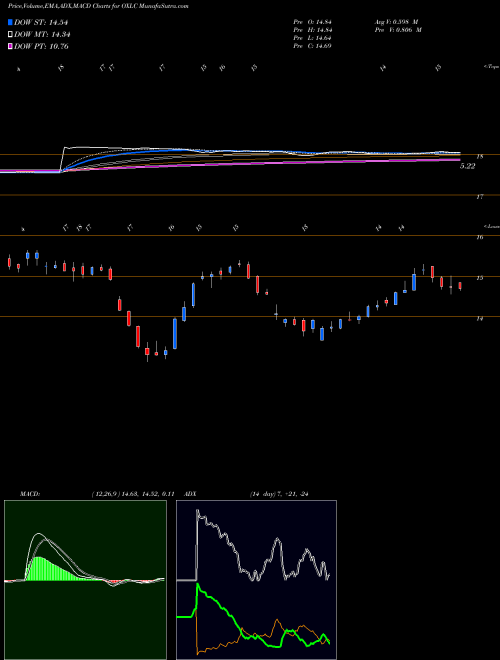500x660 pixels.
Task: Select the 'DOW ST: 14.54' legend text
Action: pyautogui.click(x=41, y=22)
